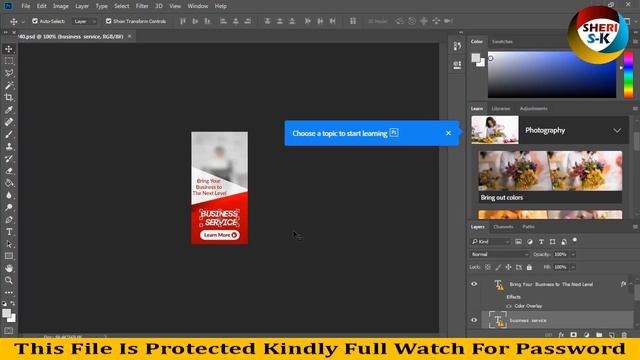
Task: Toggle lock position icon
Action: (508, 267)
